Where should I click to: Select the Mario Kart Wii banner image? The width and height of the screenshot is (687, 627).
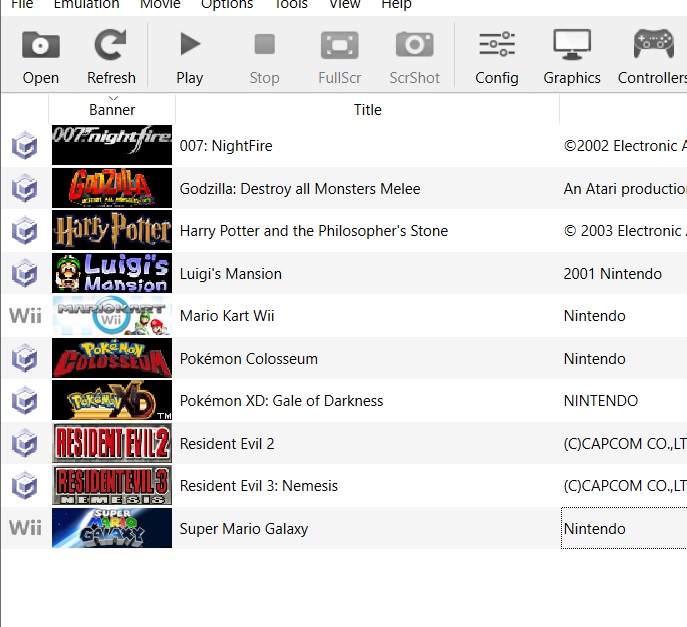[112, 315]
